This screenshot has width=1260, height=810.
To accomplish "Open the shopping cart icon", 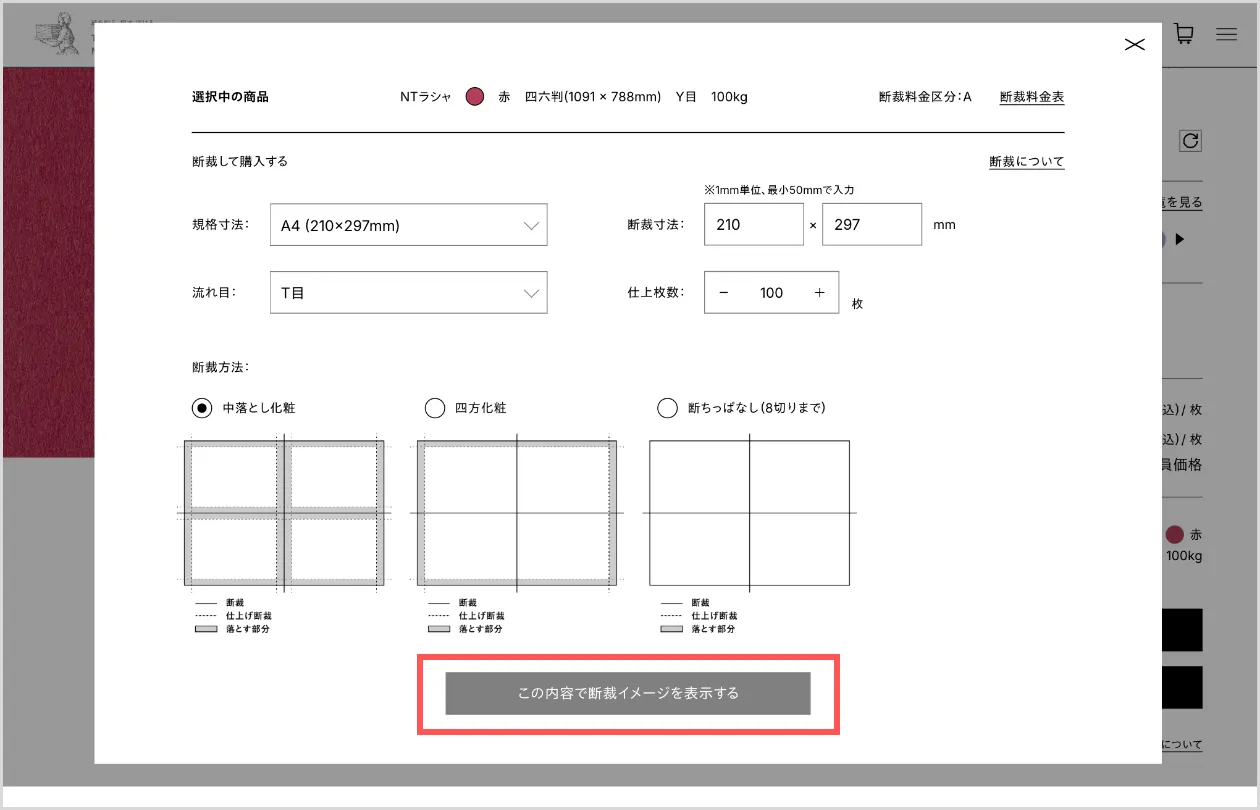I will [x=1183, y=34].
